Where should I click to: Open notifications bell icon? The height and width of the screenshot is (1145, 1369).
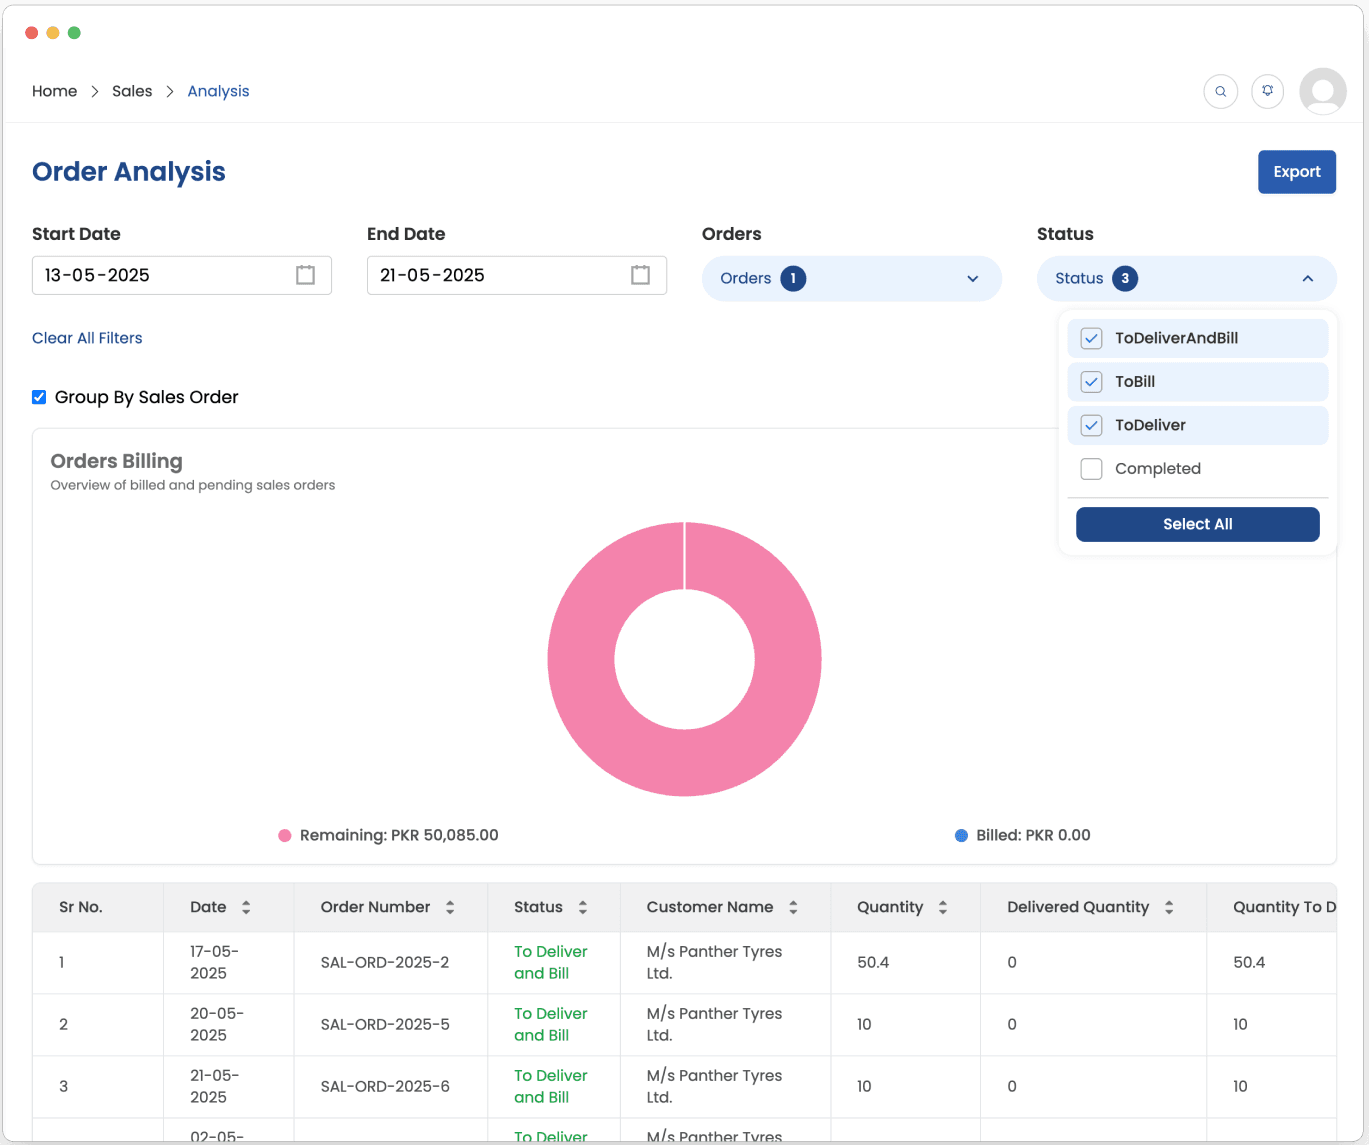pos(1267,91)
